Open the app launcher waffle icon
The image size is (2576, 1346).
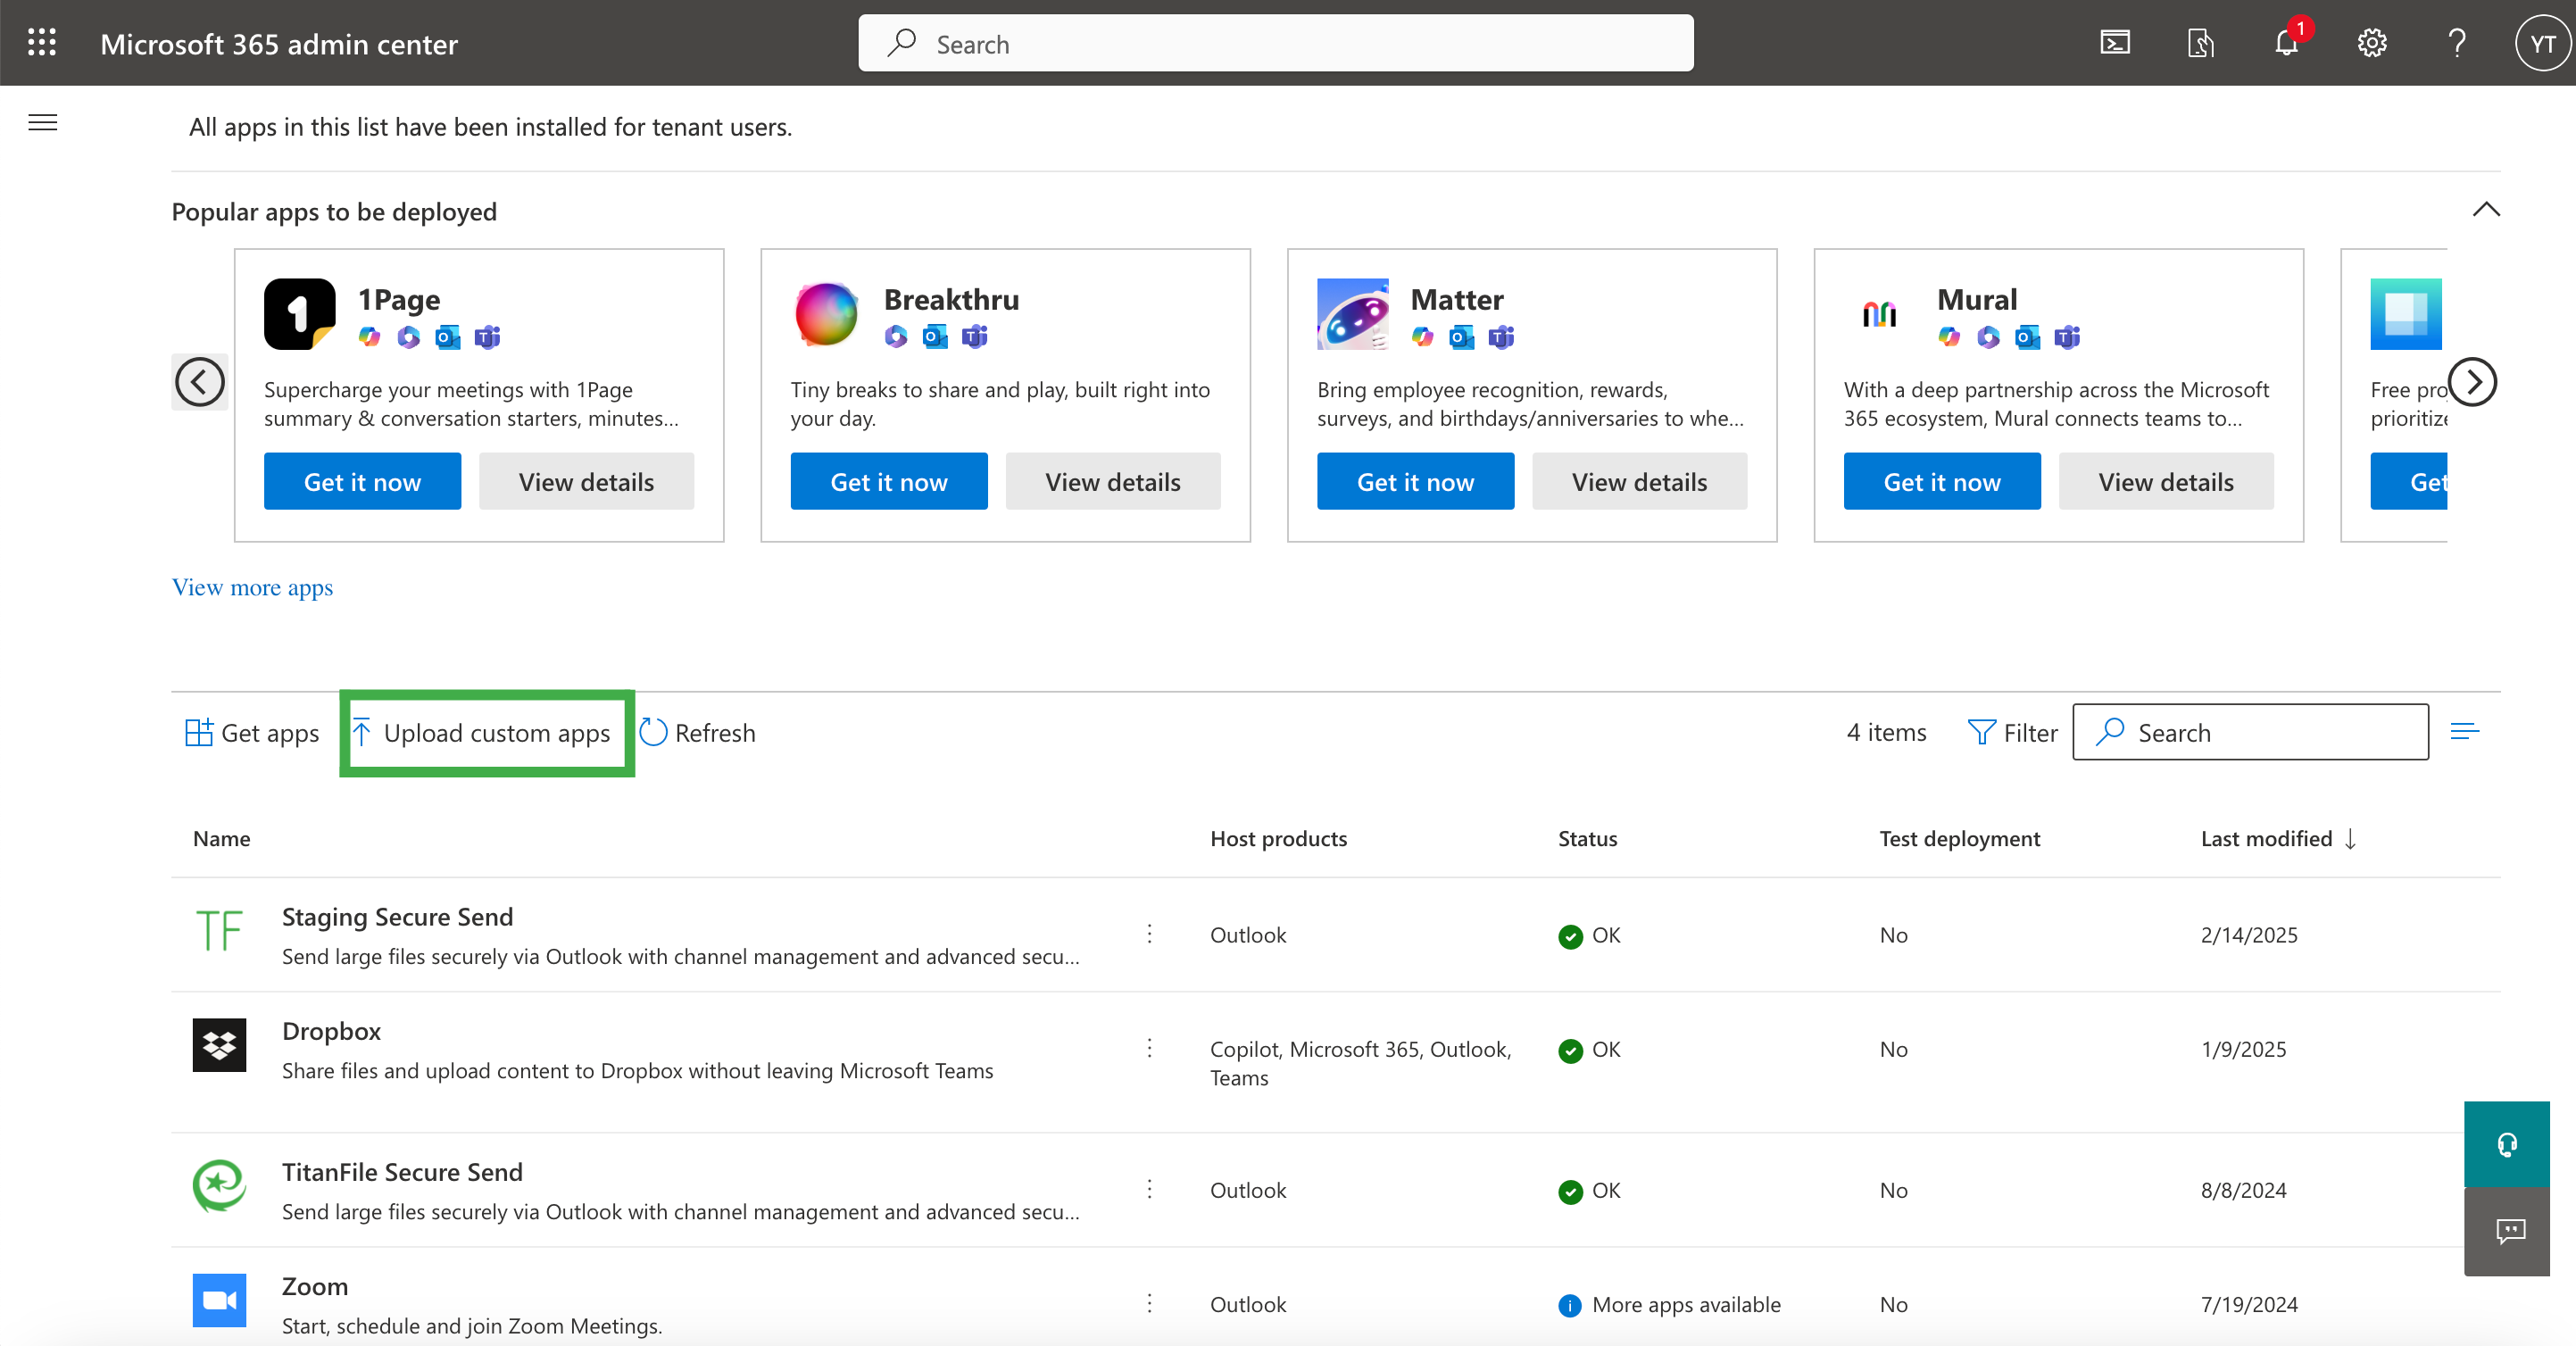42,43
